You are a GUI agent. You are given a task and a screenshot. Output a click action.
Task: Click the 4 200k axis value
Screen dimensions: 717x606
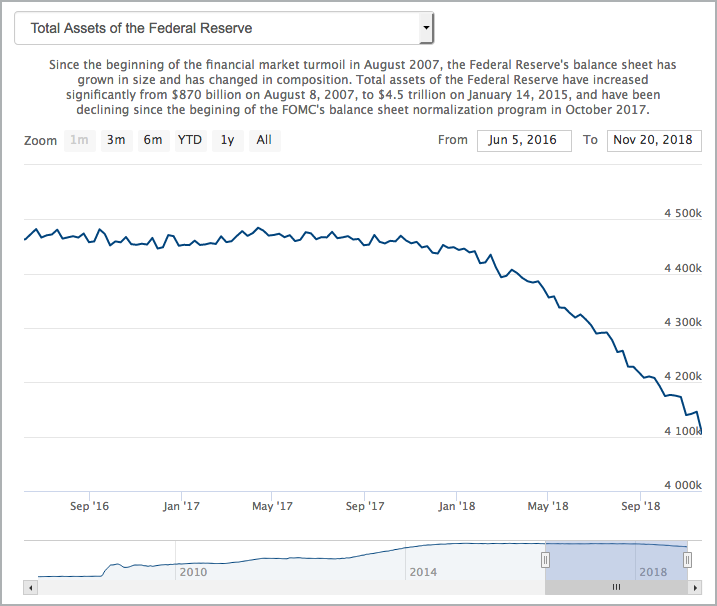coord(683,376)
